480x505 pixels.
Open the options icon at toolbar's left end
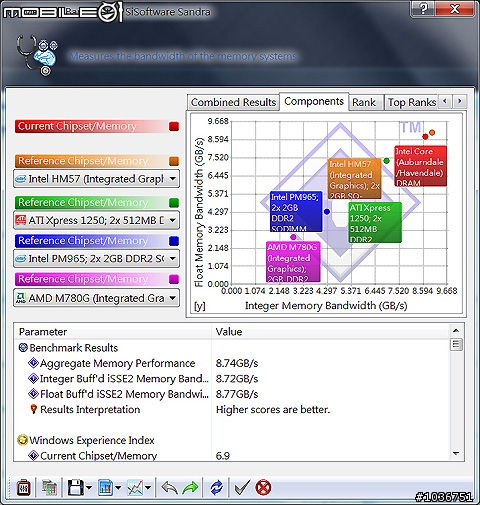click(23, 488)
